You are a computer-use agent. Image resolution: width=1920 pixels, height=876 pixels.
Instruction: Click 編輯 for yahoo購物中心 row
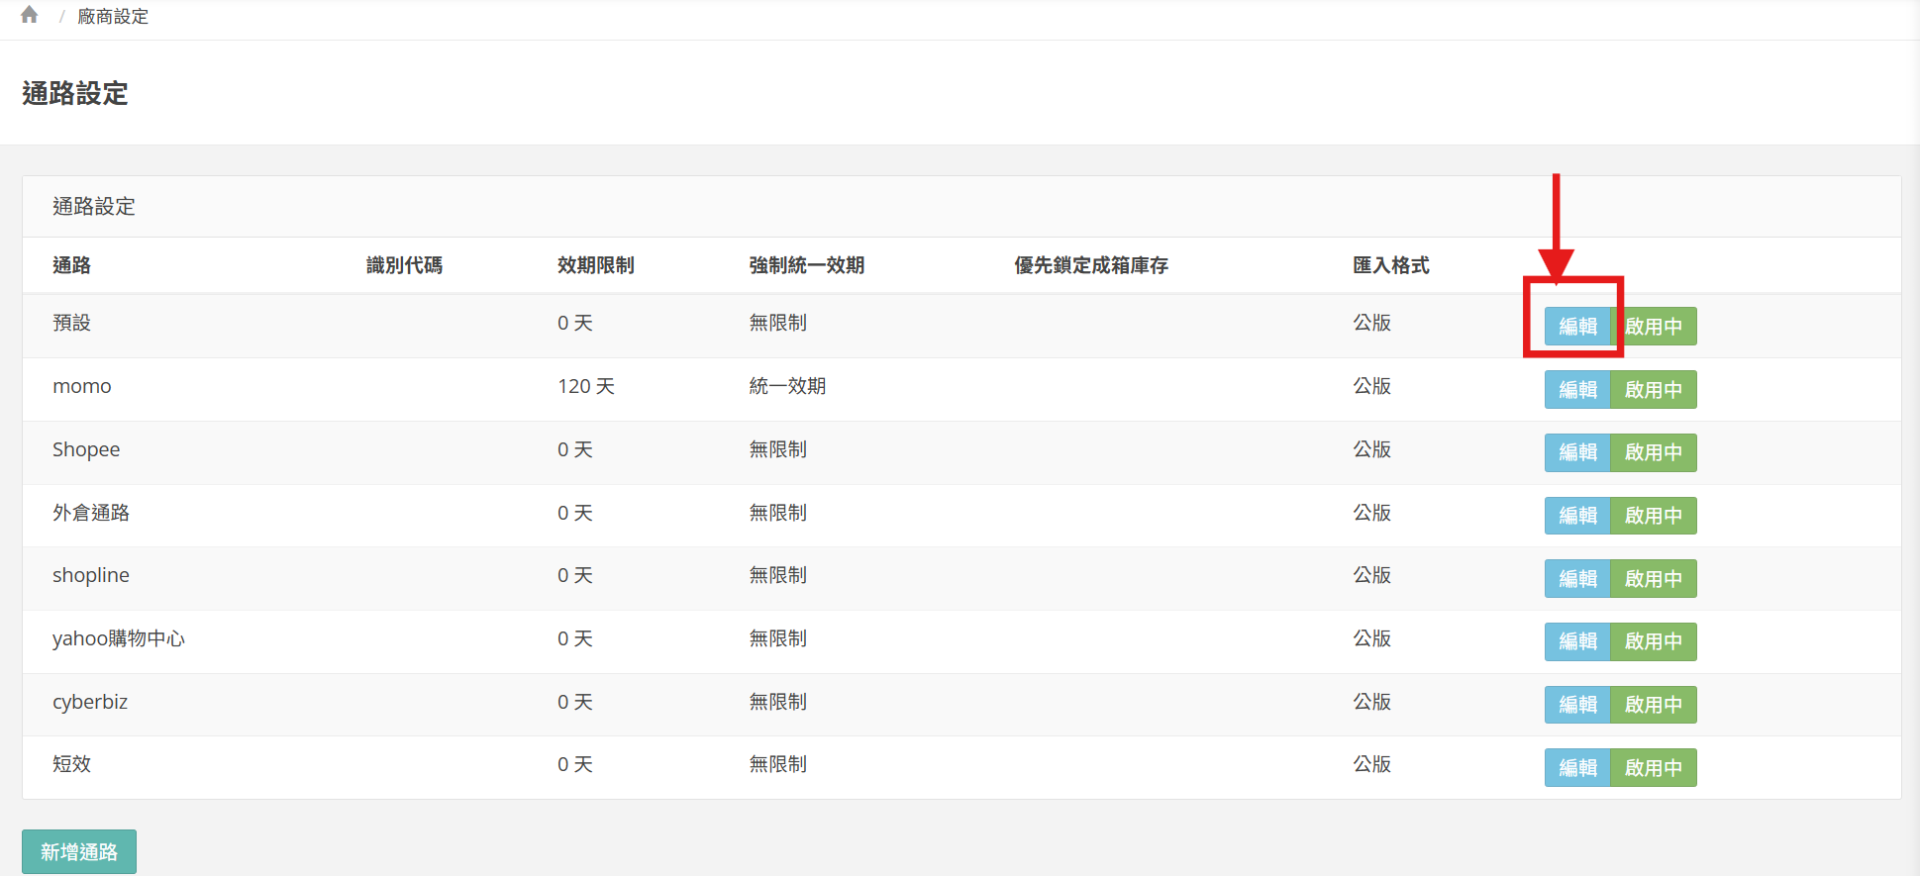(x=1577, y=642)
